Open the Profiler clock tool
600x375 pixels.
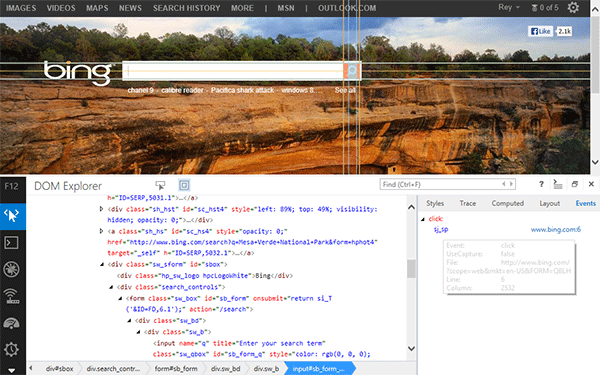click(11, 349)
